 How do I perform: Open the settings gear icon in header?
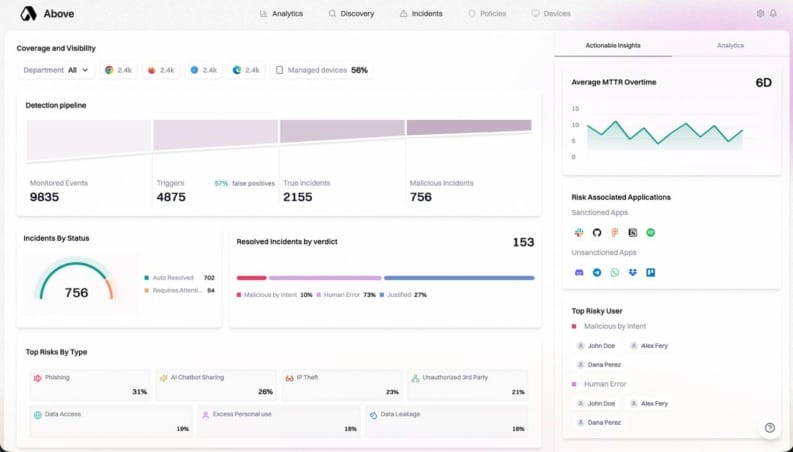pos(760,14)
